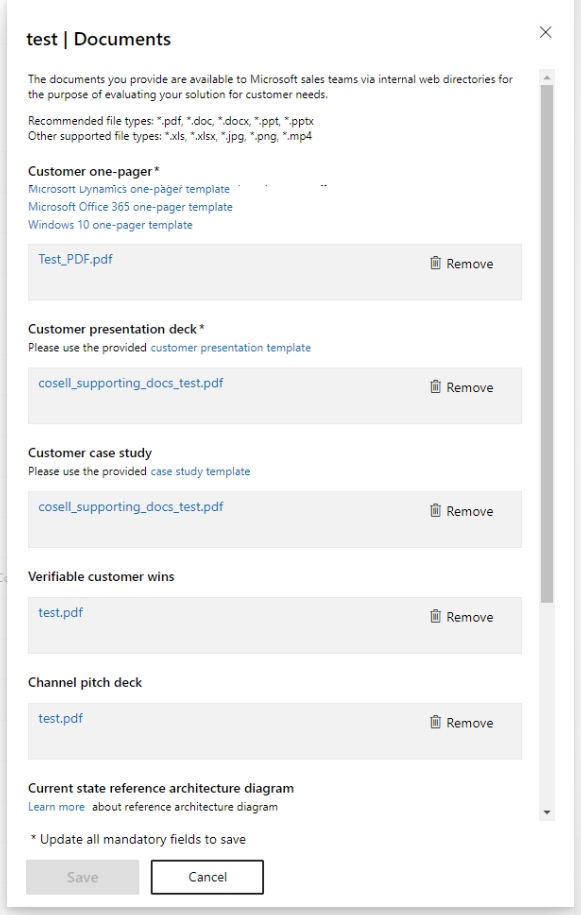Open test.pdf under Channel pitch deck
Viewport: 581px width, 915px height.
pyautogui.click(x=61, y=717)
